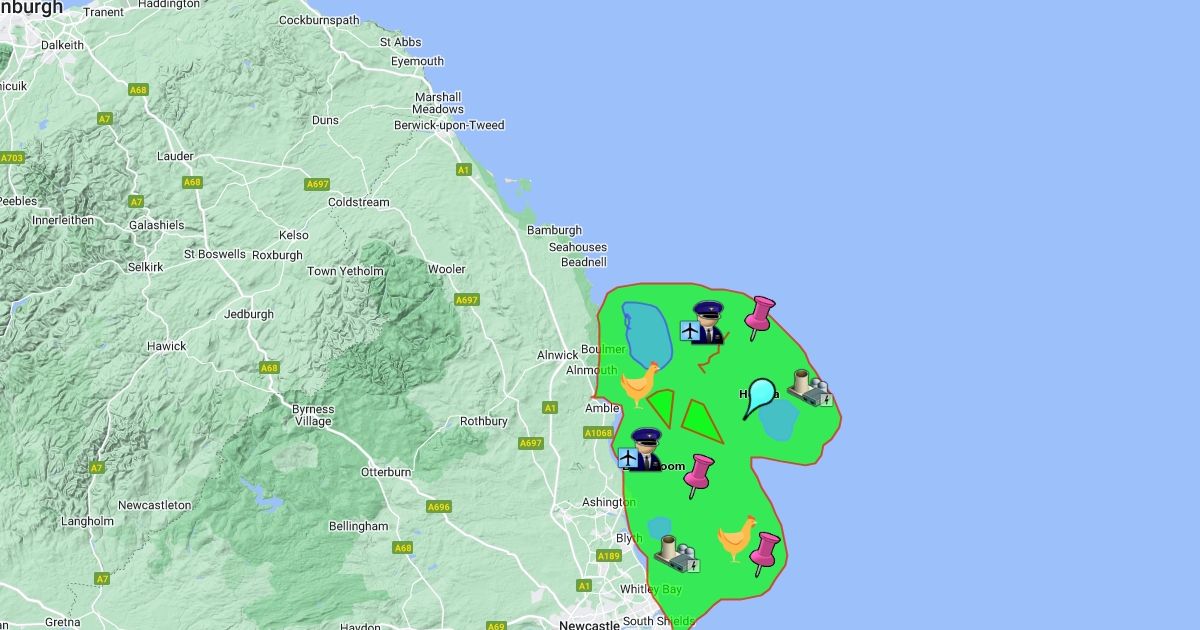Screen dimensions: 1200x630
Task: Click the Hawick town label
Action: 167,346
